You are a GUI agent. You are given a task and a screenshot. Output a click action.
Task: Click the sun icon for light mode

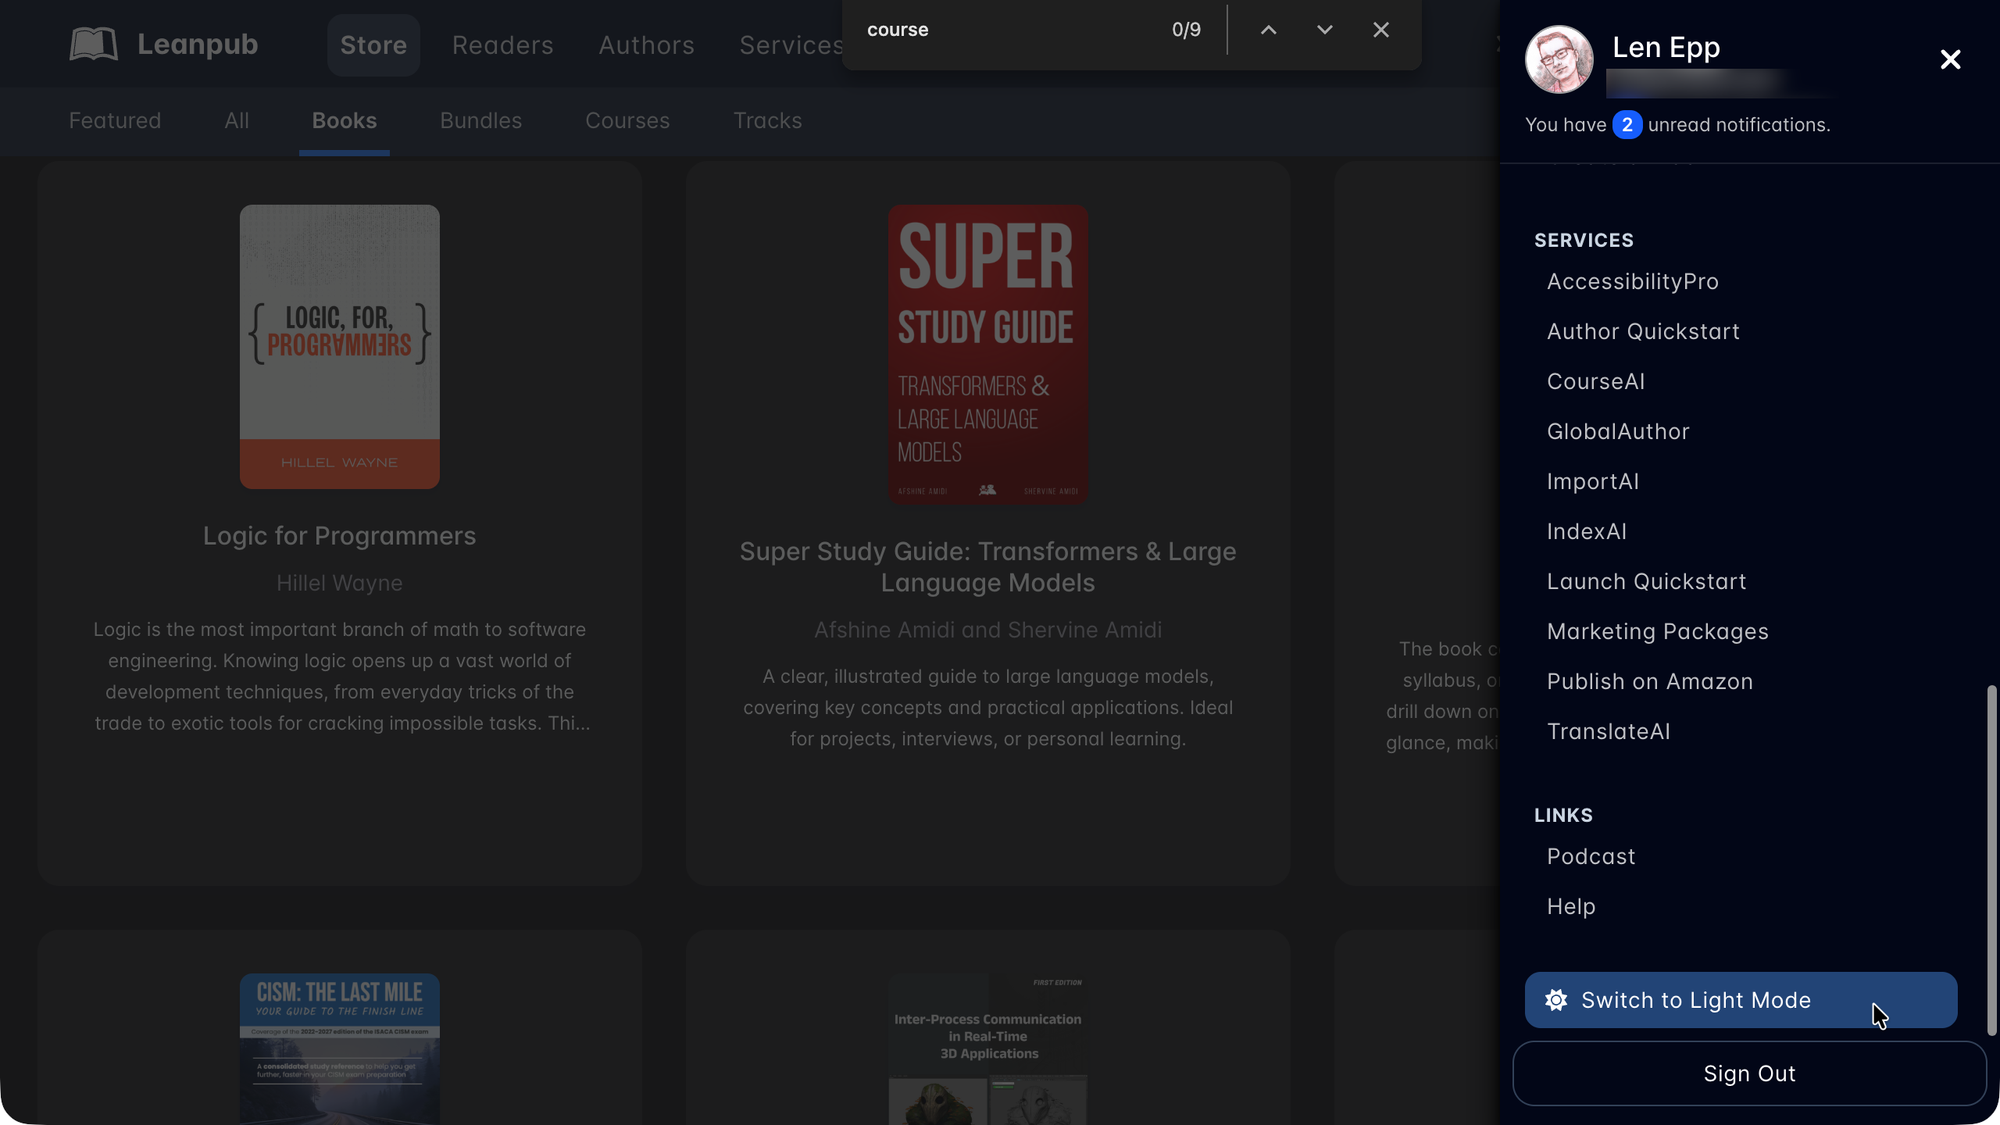pos(1556,1000)
